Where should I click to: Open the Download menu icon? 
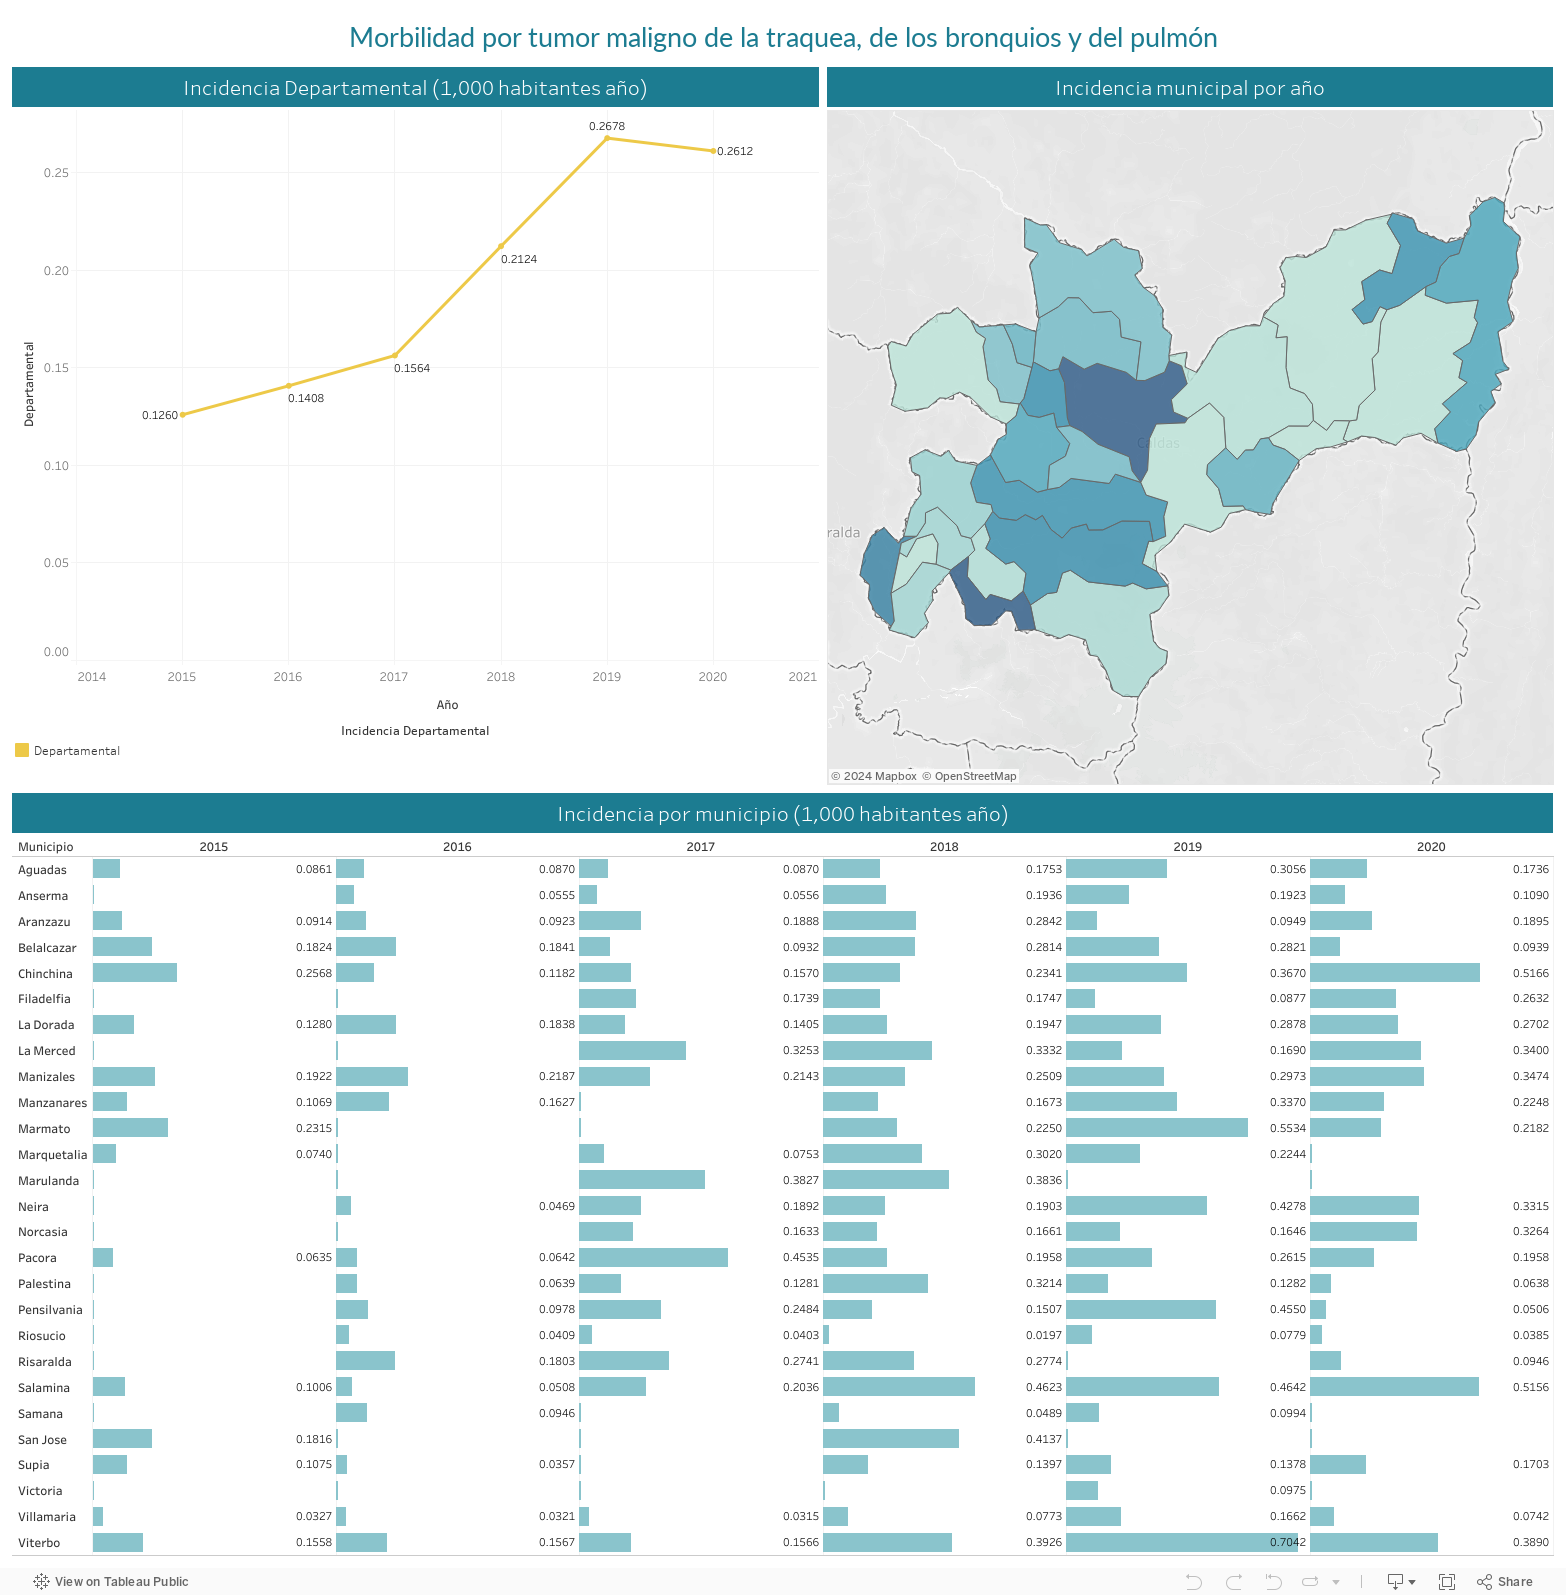coord(1401,1581)
